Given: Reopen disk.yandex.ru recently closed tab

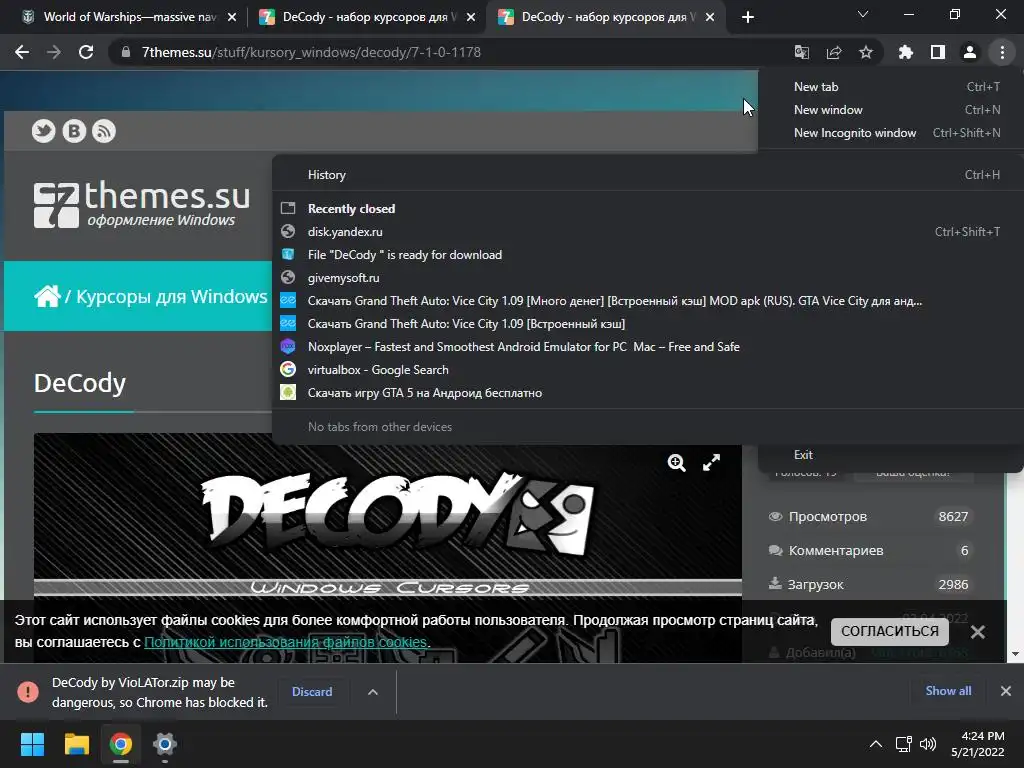Looking at the screenshot, I should point(648,232).
